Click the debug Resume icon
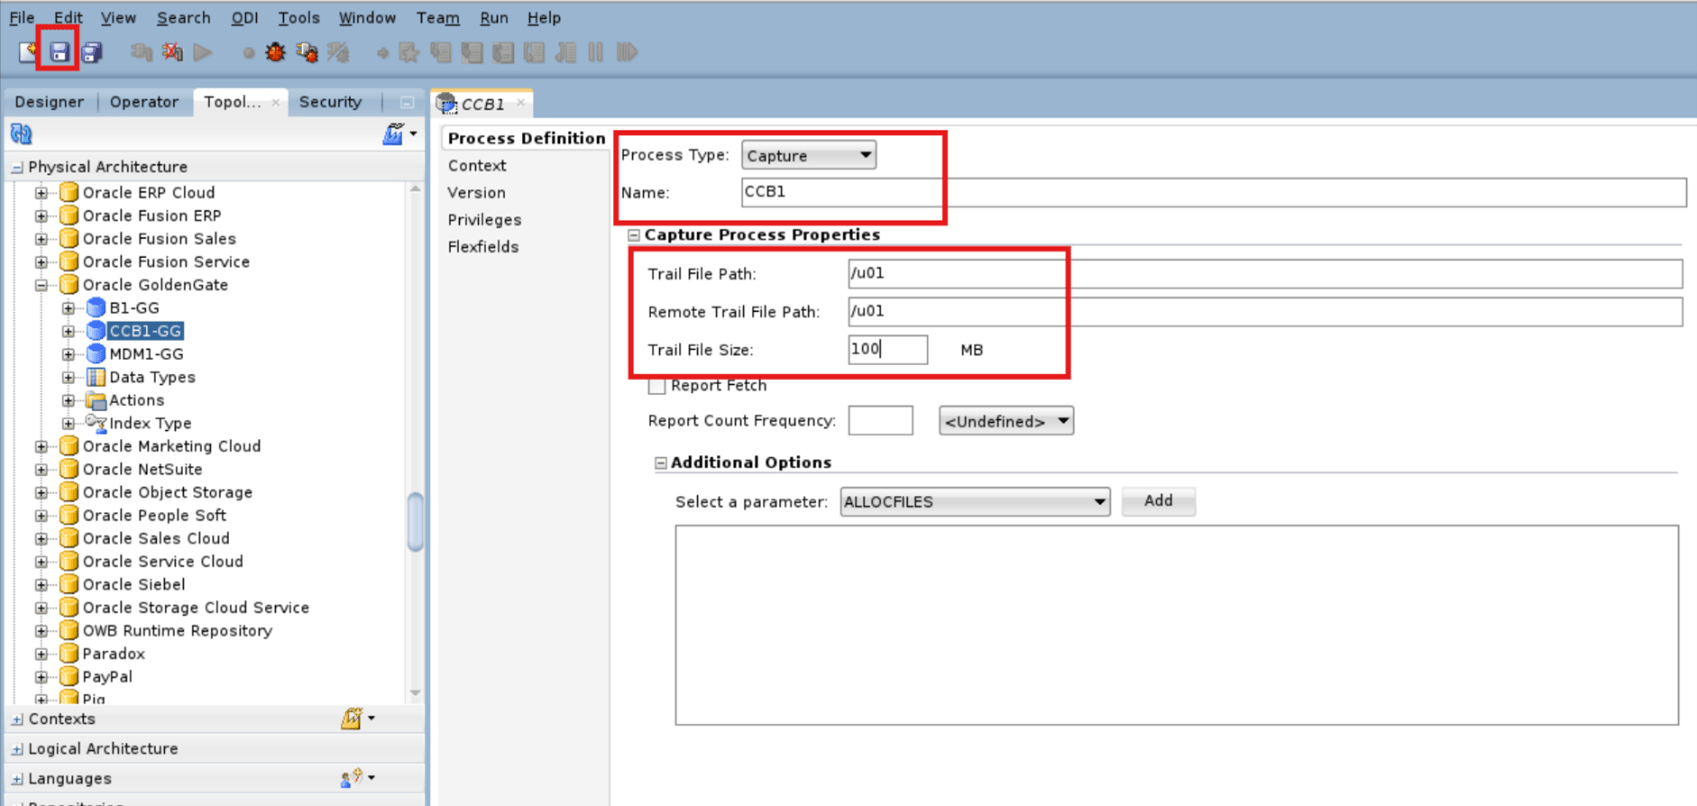The image size is (1697, 806). [627, 52]
